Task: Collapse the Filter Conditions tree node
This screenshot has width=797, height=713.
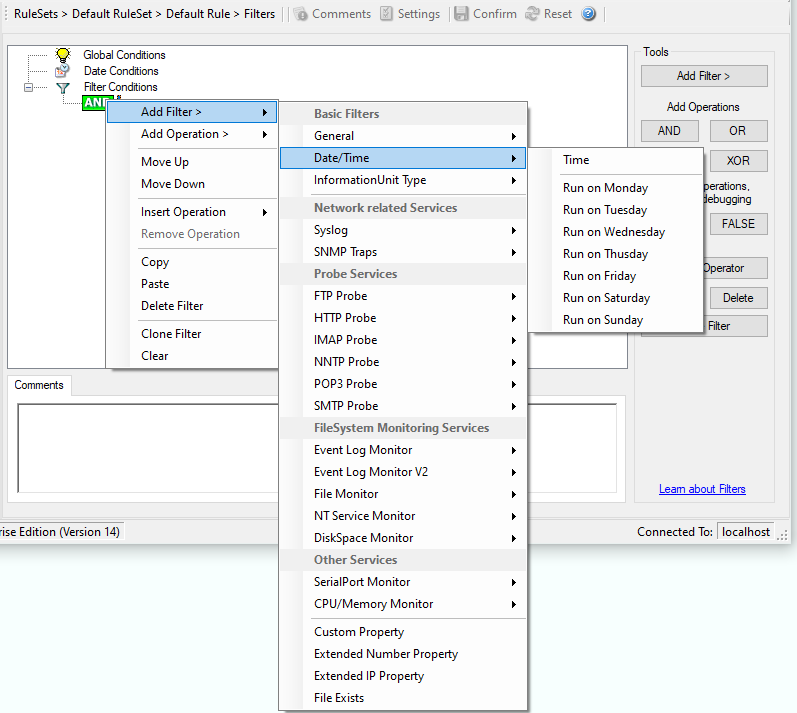Action: coord(29,88)
